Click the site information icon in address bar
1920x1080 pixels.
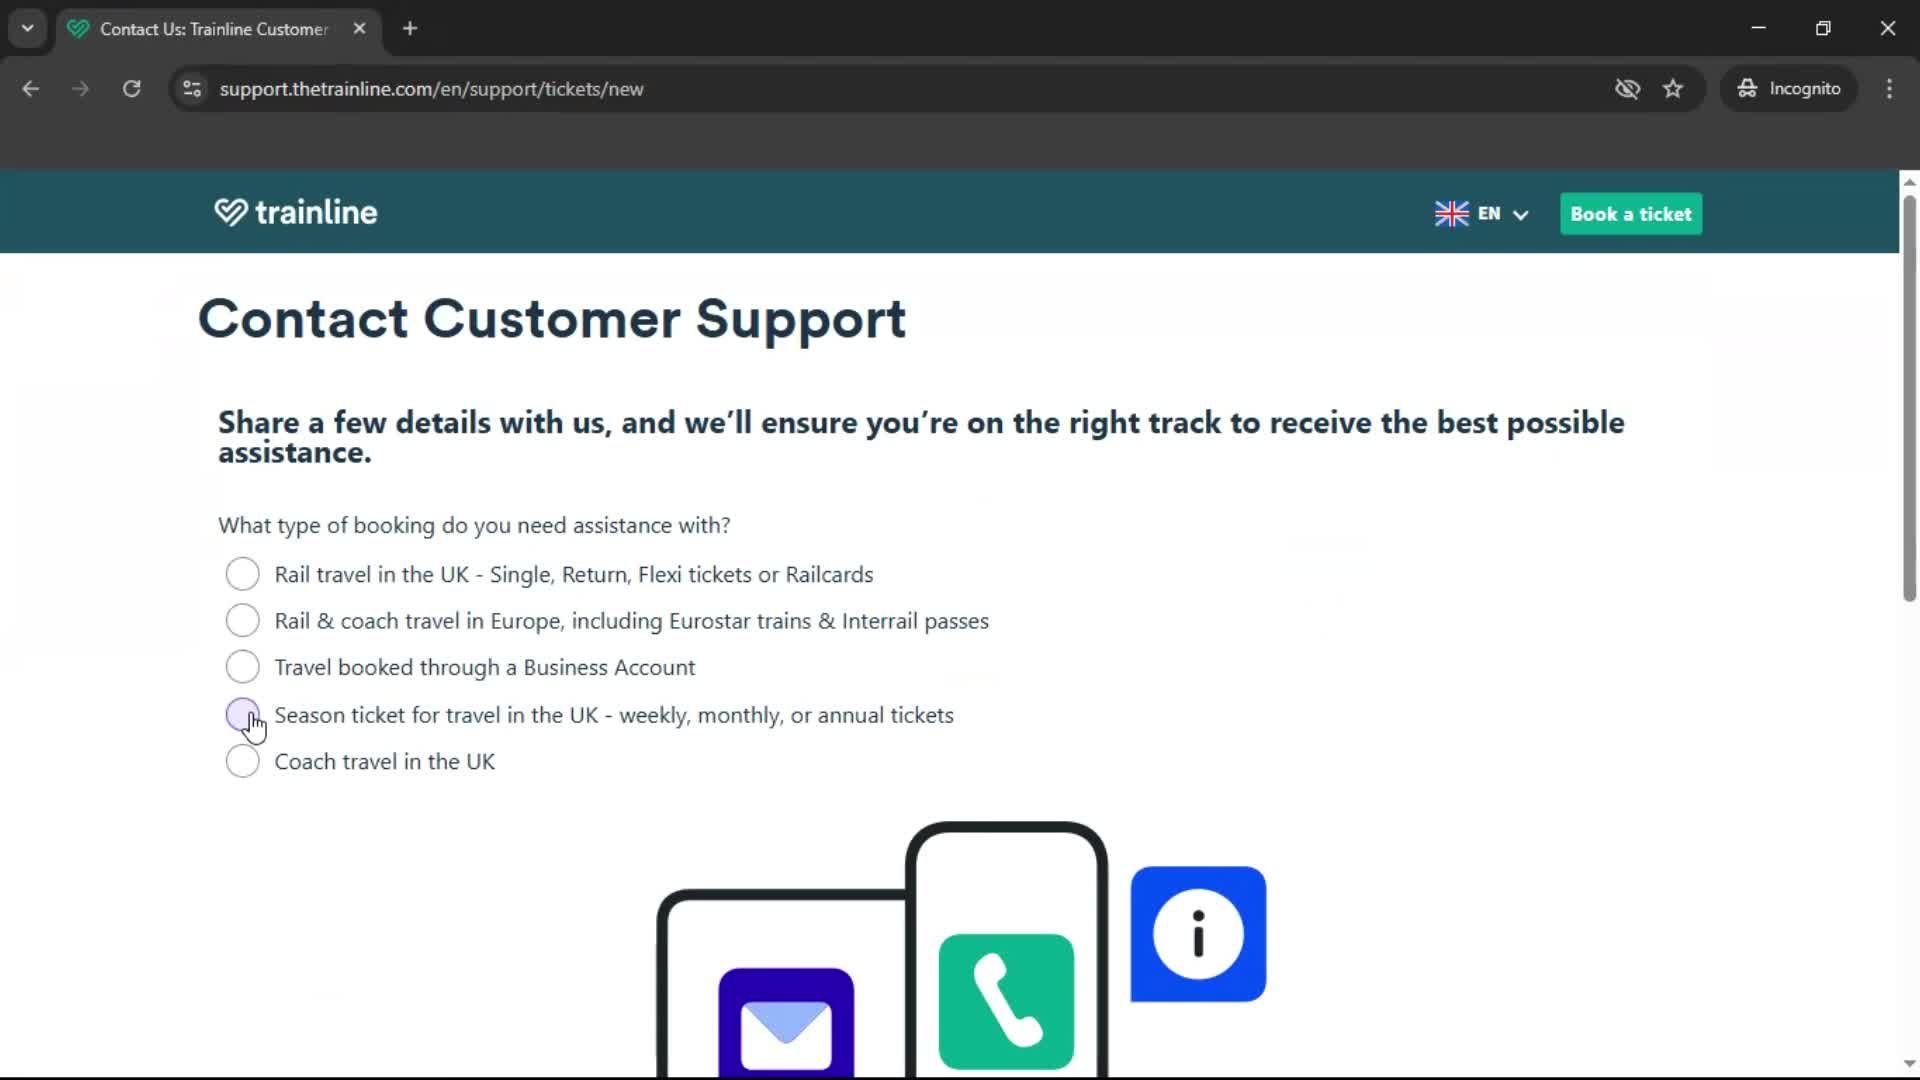pos(191,88)
